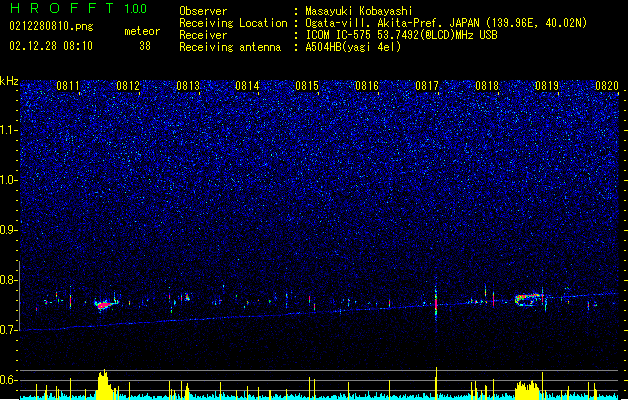Click the 0814 time axis marker
Screen dimensions: 629x400
pos(247,86)
